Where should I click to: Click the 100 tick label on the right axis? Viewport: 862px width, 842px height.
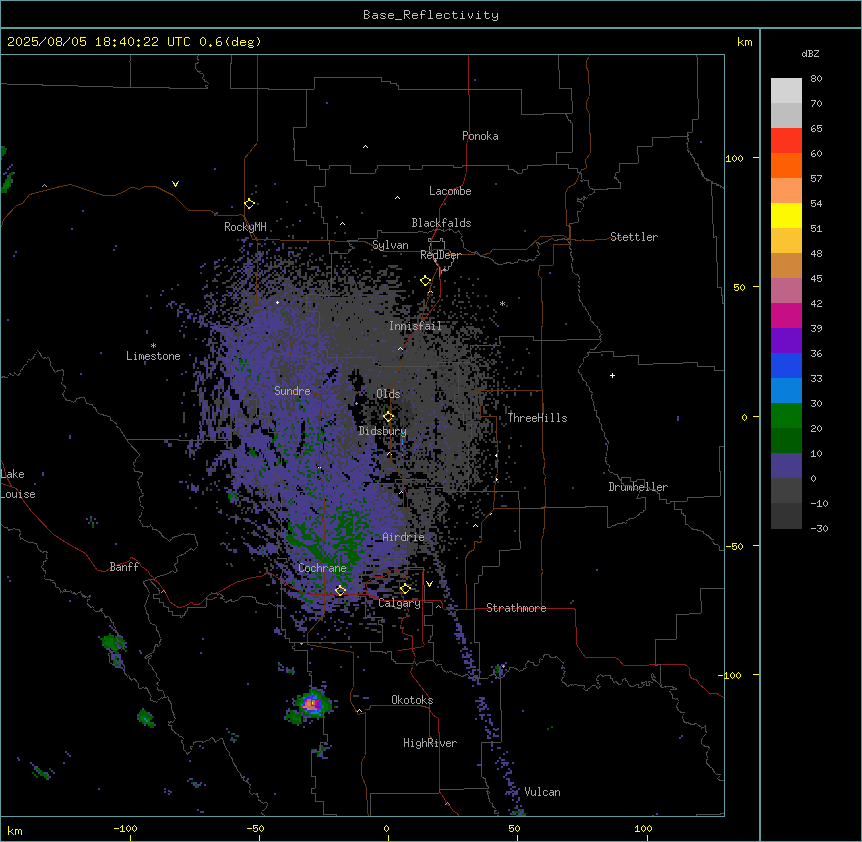[734, 158]
